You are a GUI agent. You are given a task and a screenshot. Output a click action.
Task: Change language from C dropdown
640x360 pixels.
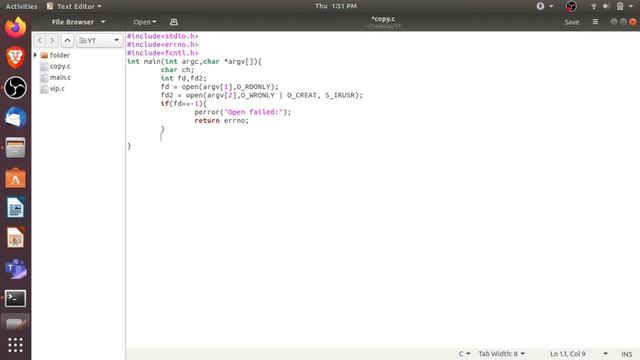(x=464, y=354)
